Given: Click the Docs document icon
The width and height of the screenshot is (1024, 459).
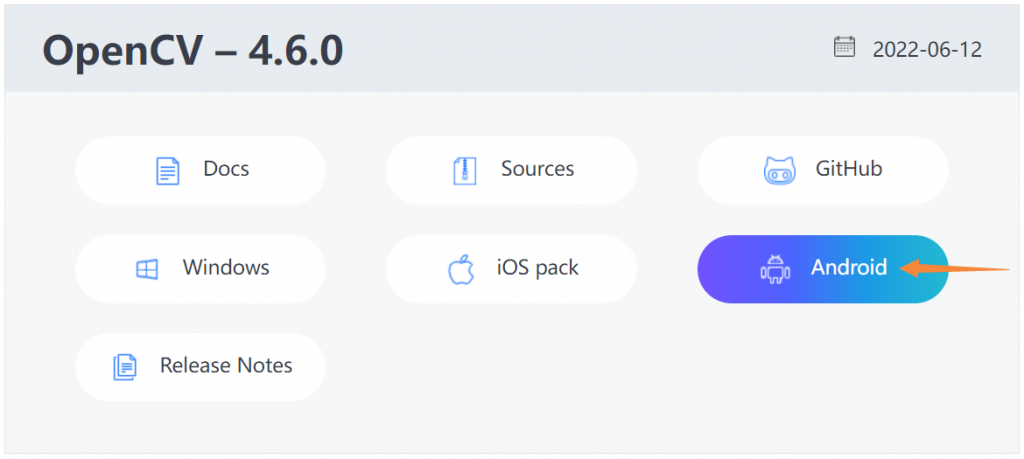Looking at the screenshot, I should click(x=168, y=170).
